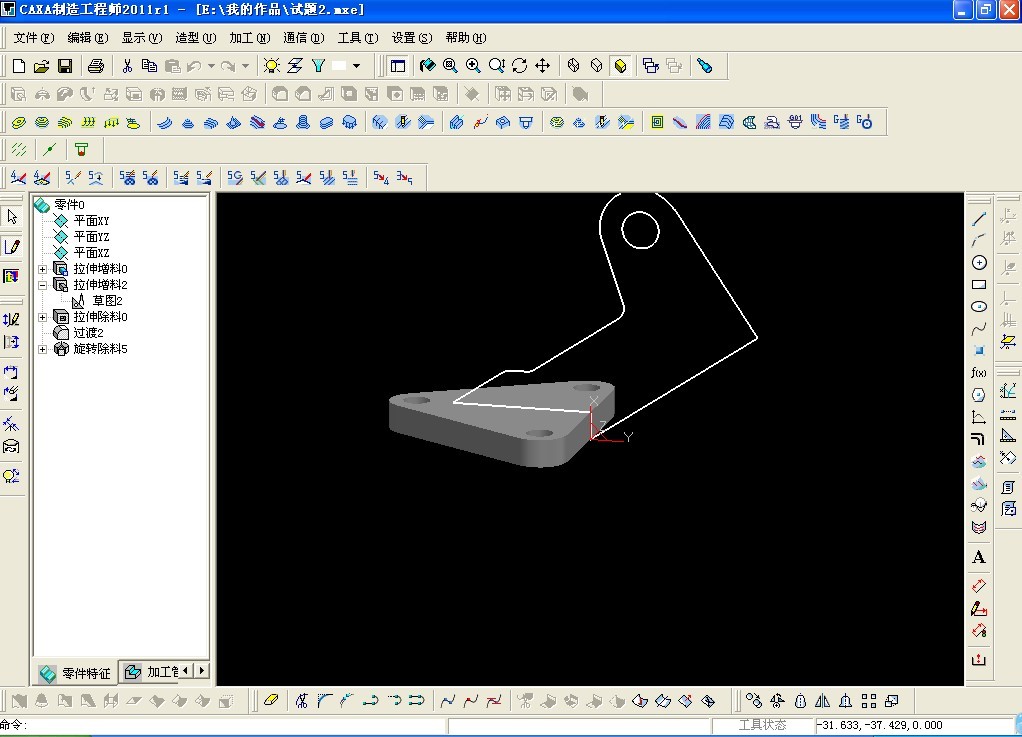Viewport: 1022px width, 737px height.
Task: Select 平面YZ in the feature tree
Action: pos(91,237)
